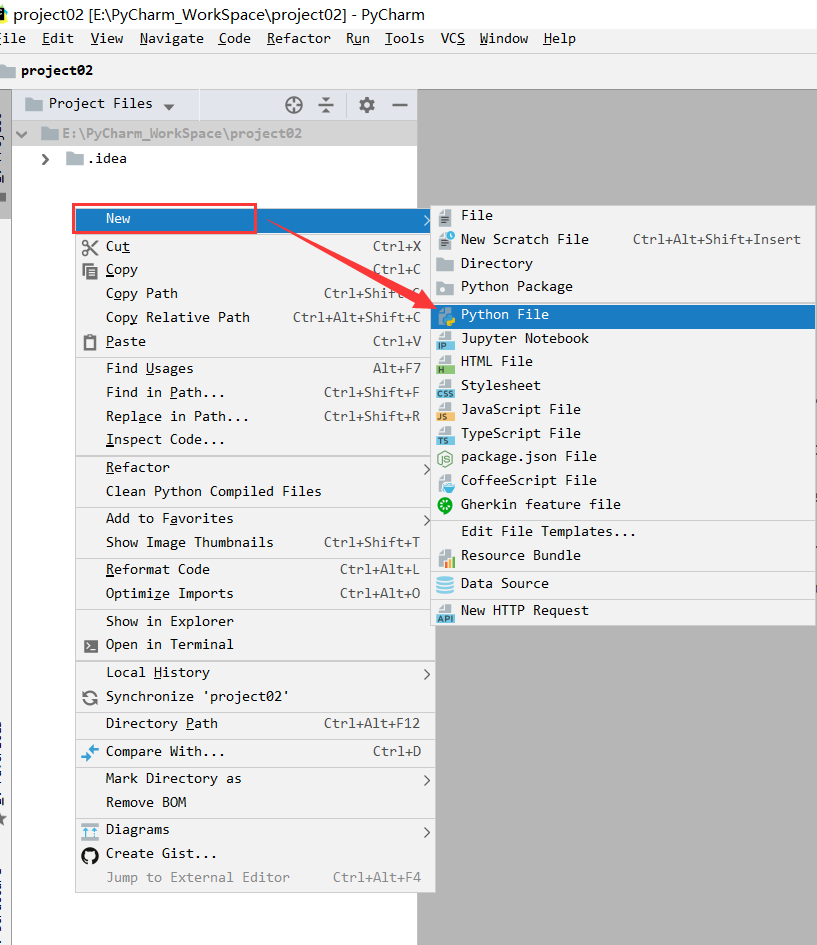Open the Edit menu in menu bar
This screenshot has height=945, width=817.
click(58, 39)
